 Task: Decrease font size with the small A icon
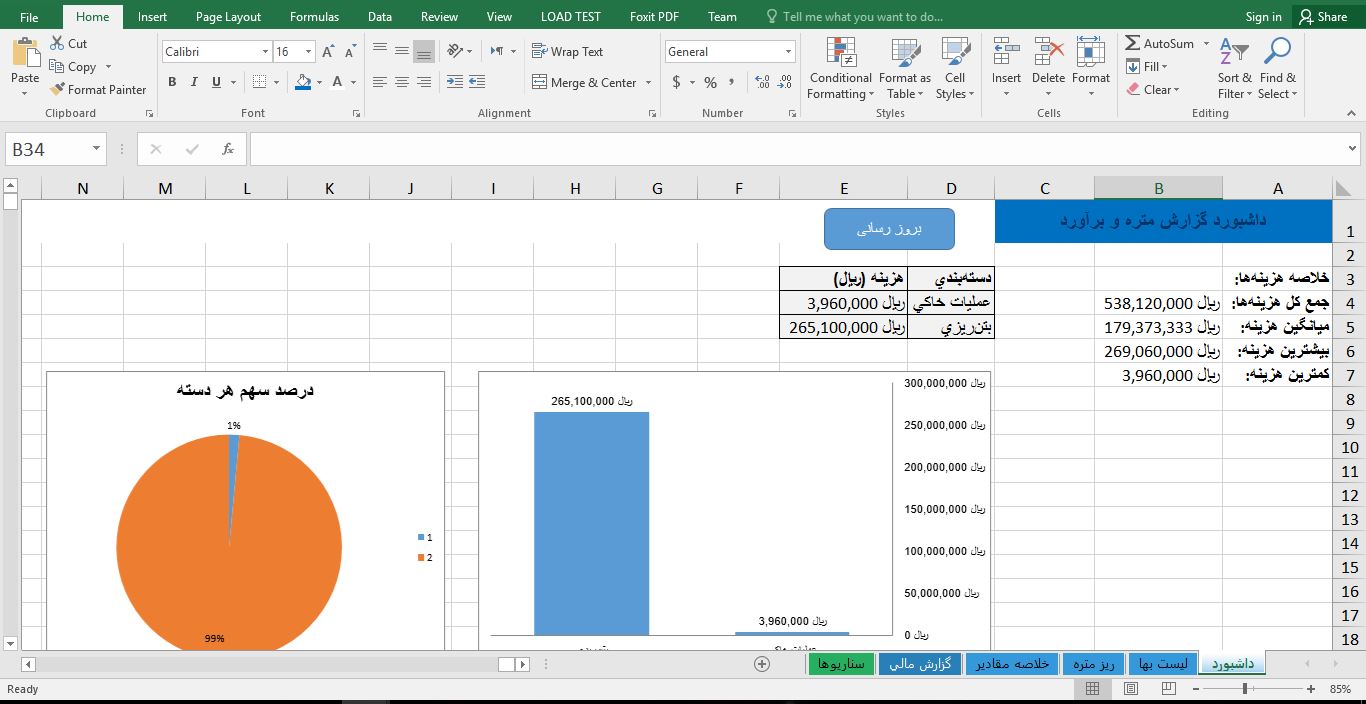(350, 52)
